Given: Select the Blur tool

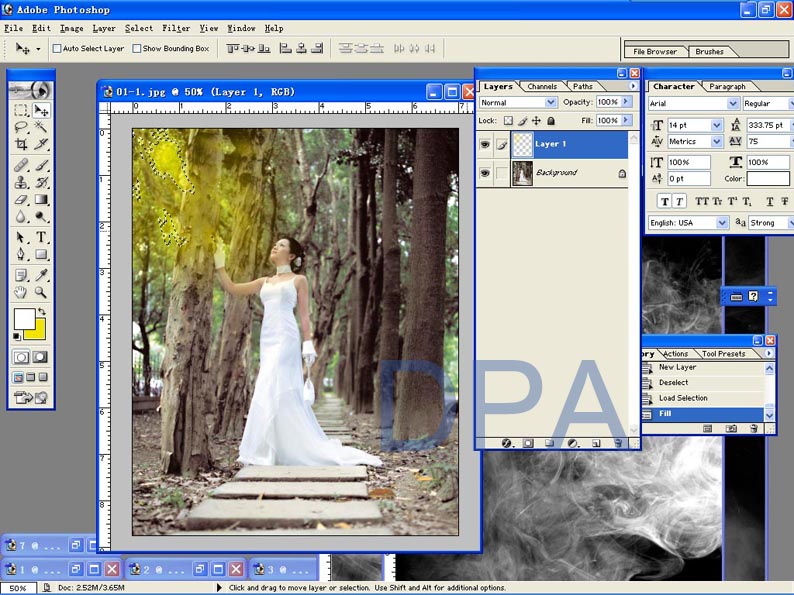Looking at the screenshot, I should [21, 217].
